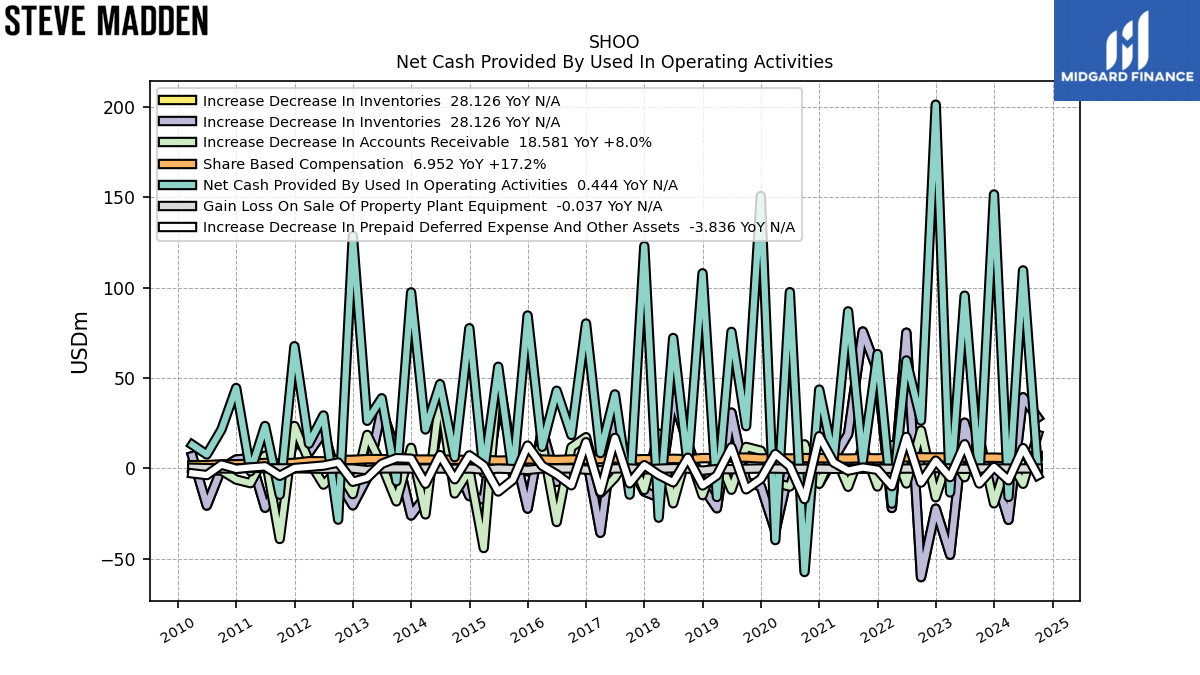Select legend label Share Based Compensation 6.952 YoY +17.2%
Image resolution: width=1200 pixels, height=675 pixels.
click(374, 164)
